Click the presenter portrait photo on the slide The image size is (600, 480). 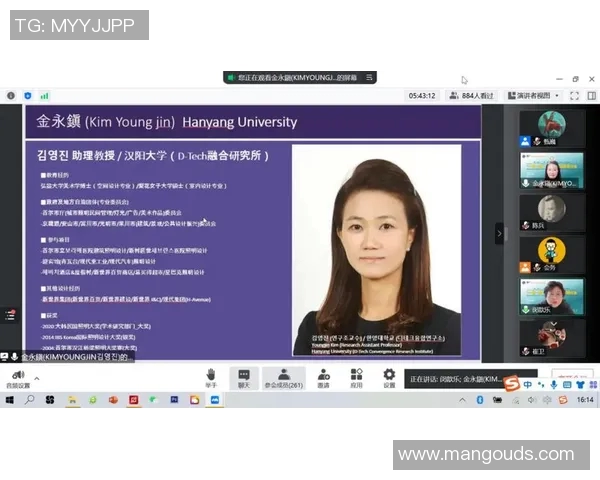point(377,250)
